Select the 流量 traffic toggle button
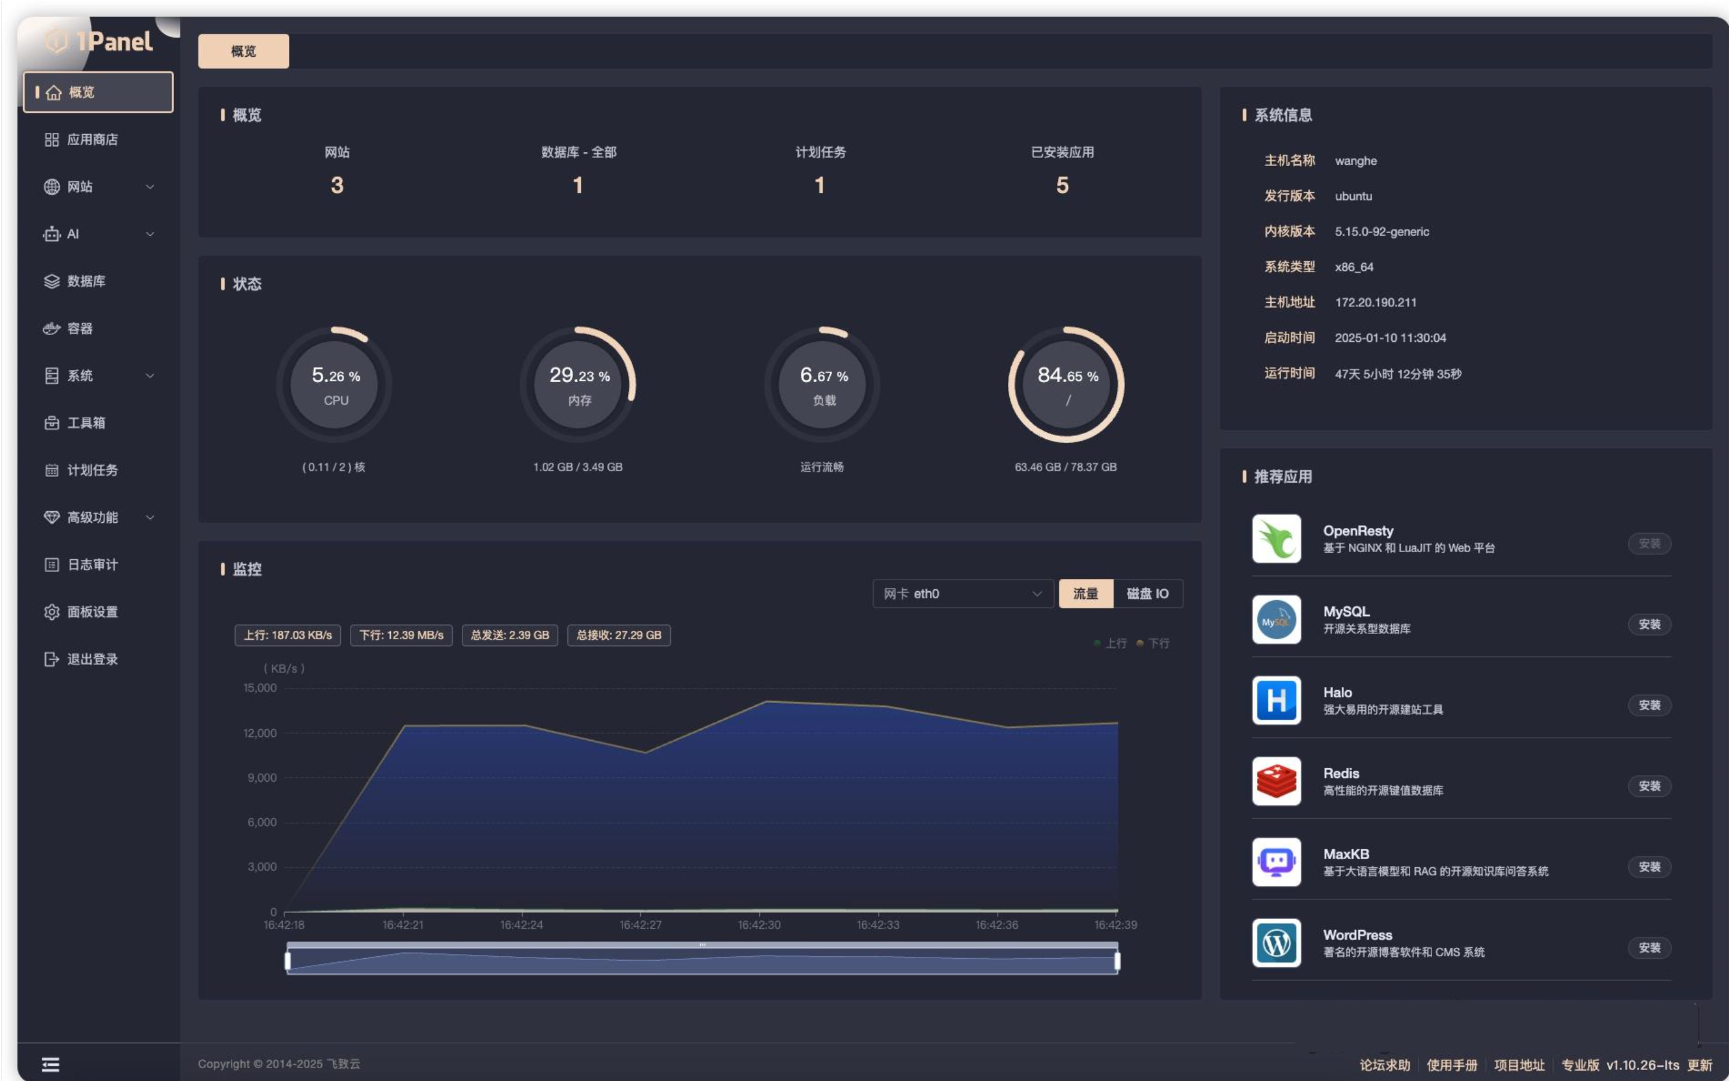The height and width of the screenshot is (1082, 1730). coord(1085,594)
